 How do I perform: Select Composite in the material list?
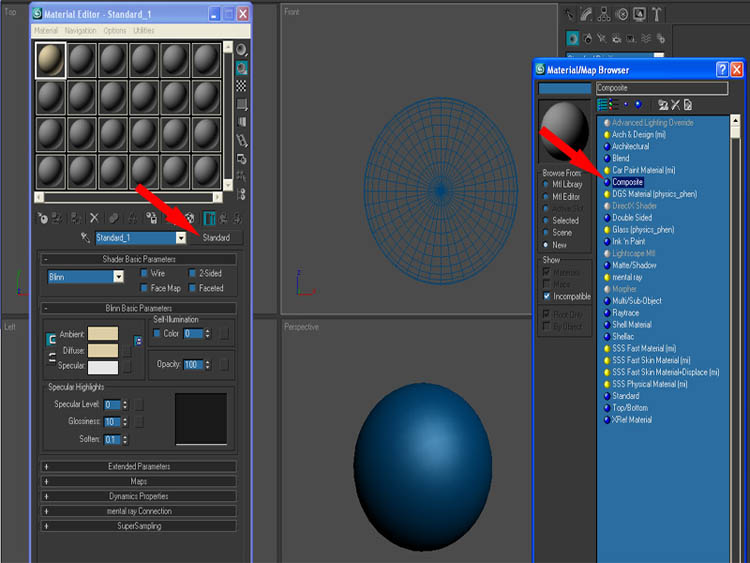pyautogui.click(x=627, y=182)
